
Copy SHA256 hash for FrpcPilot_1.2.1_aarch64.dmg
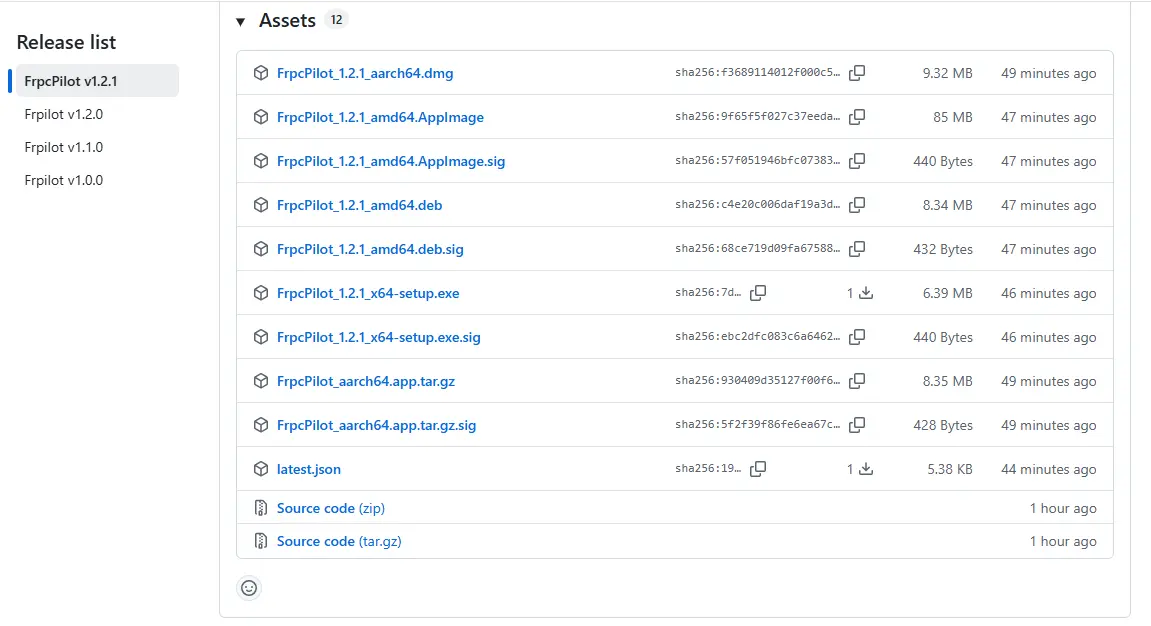[x=857, y=73]
